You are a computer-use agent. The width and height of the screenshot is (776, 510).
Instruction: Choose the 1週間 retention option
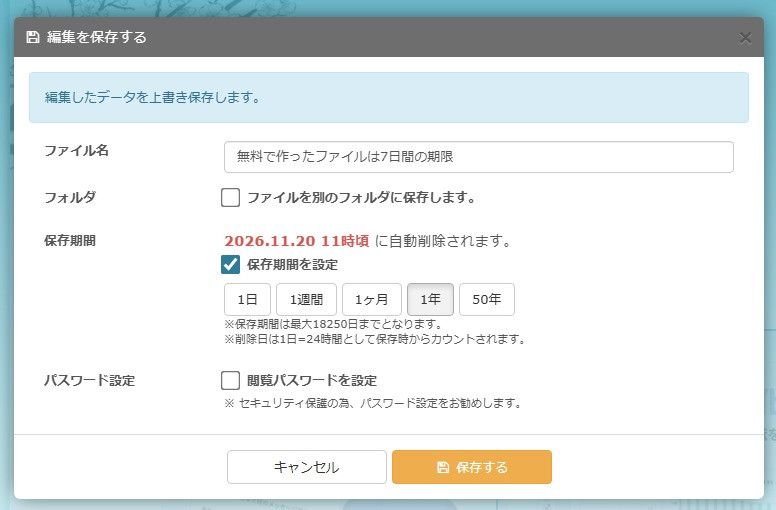tap(306, 300)
